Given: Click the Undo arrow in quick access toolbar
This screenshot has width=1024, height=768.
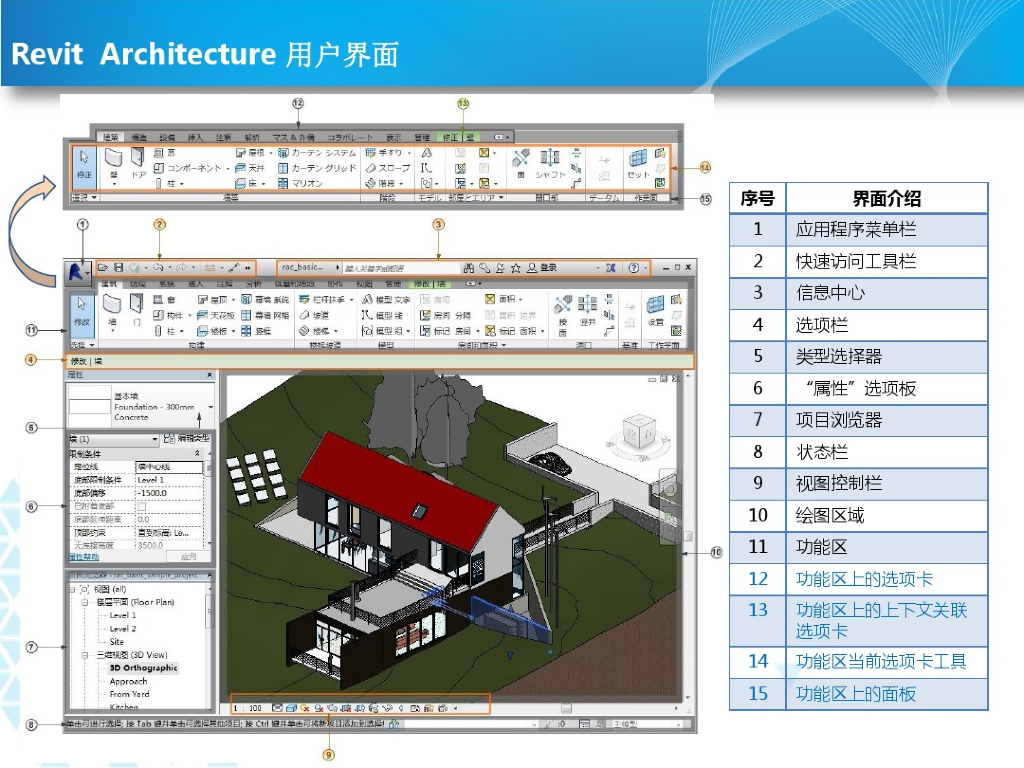Looking at the screenshot, I should click(x=157, y=268).
